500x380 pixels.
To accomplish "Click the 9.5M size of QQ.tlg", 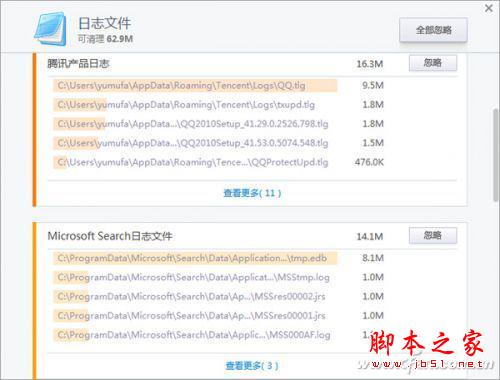I will pyautogui.click(x=373, y=85).
